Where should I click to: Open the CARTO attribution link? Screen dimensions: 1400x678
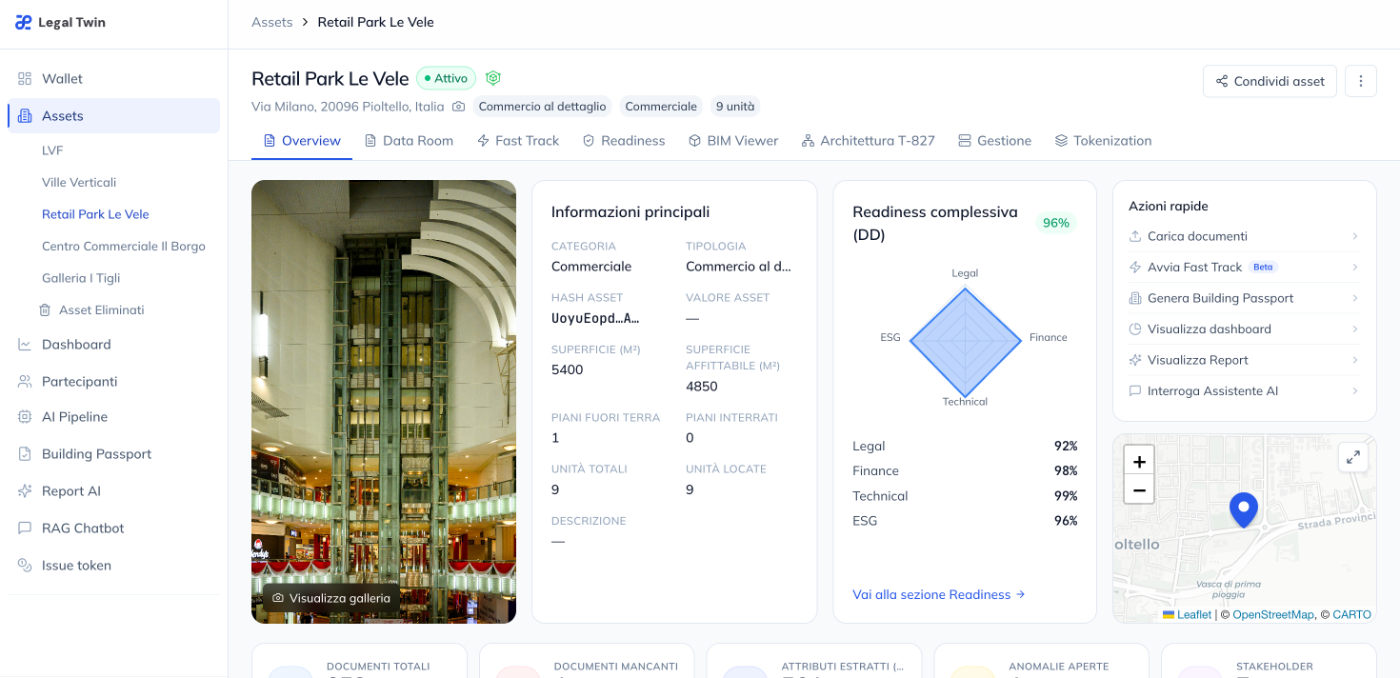tap(1352, 615)
